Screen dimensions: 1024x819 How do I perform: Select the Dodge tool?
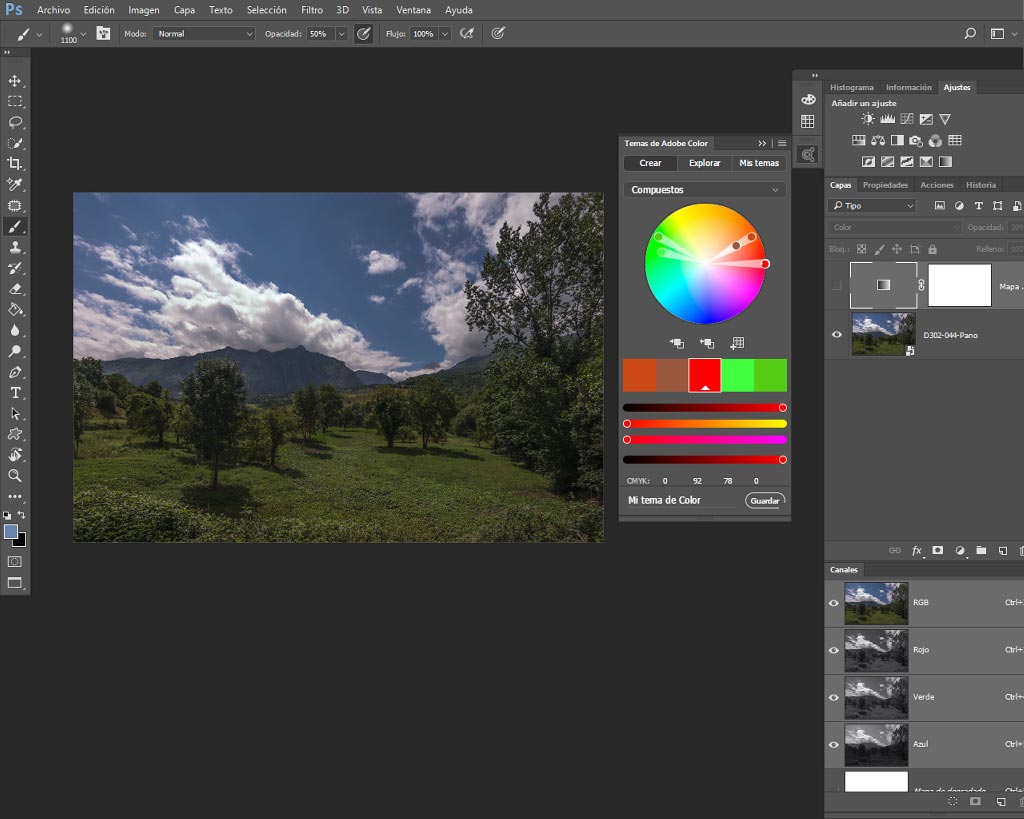tap(14, 351)
